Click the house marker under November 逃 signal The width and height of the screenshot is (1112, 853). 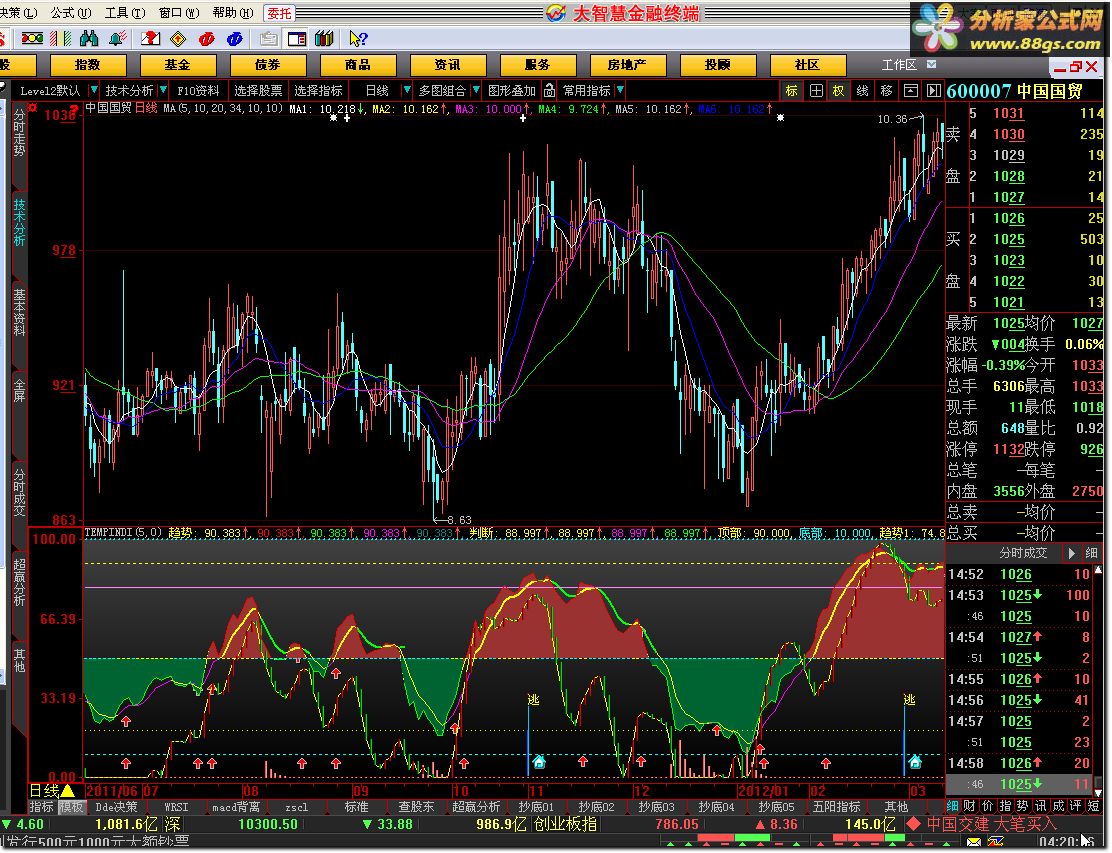click(x=539, y=762)
